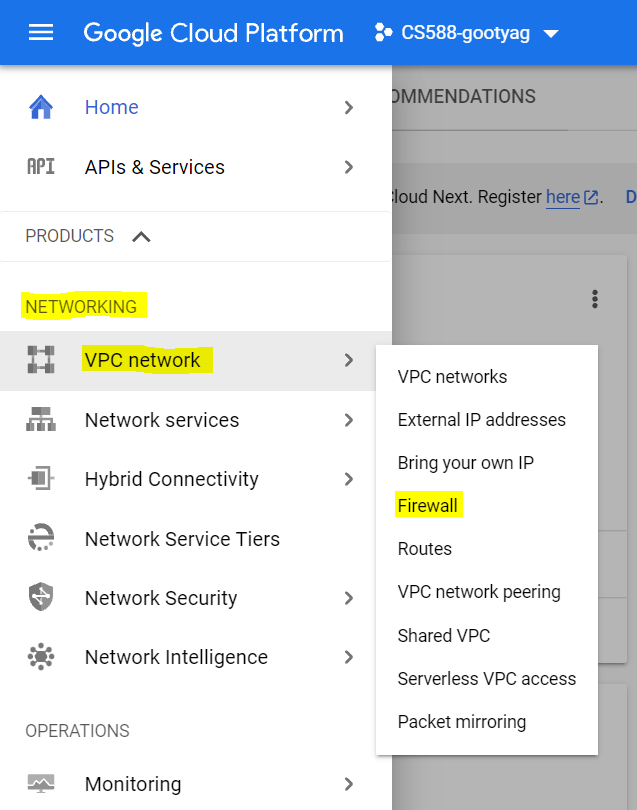
Task: Open the three-dot card options menu
Action: pyautogui.click(x=595, y=299)
